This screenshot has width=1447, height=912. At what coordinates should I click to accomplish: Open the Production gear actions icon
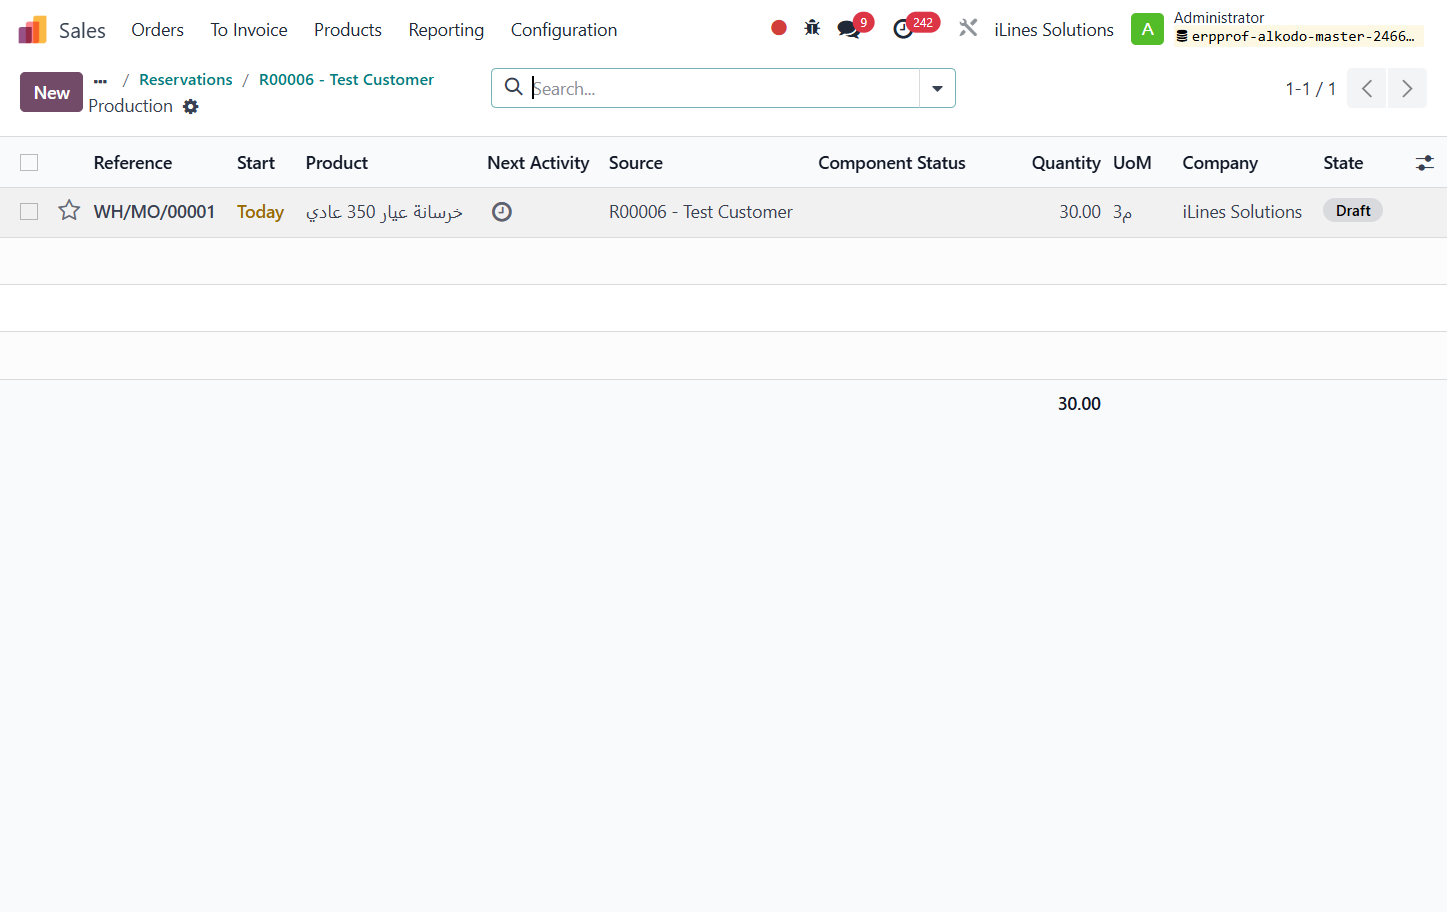coord(191,106)
